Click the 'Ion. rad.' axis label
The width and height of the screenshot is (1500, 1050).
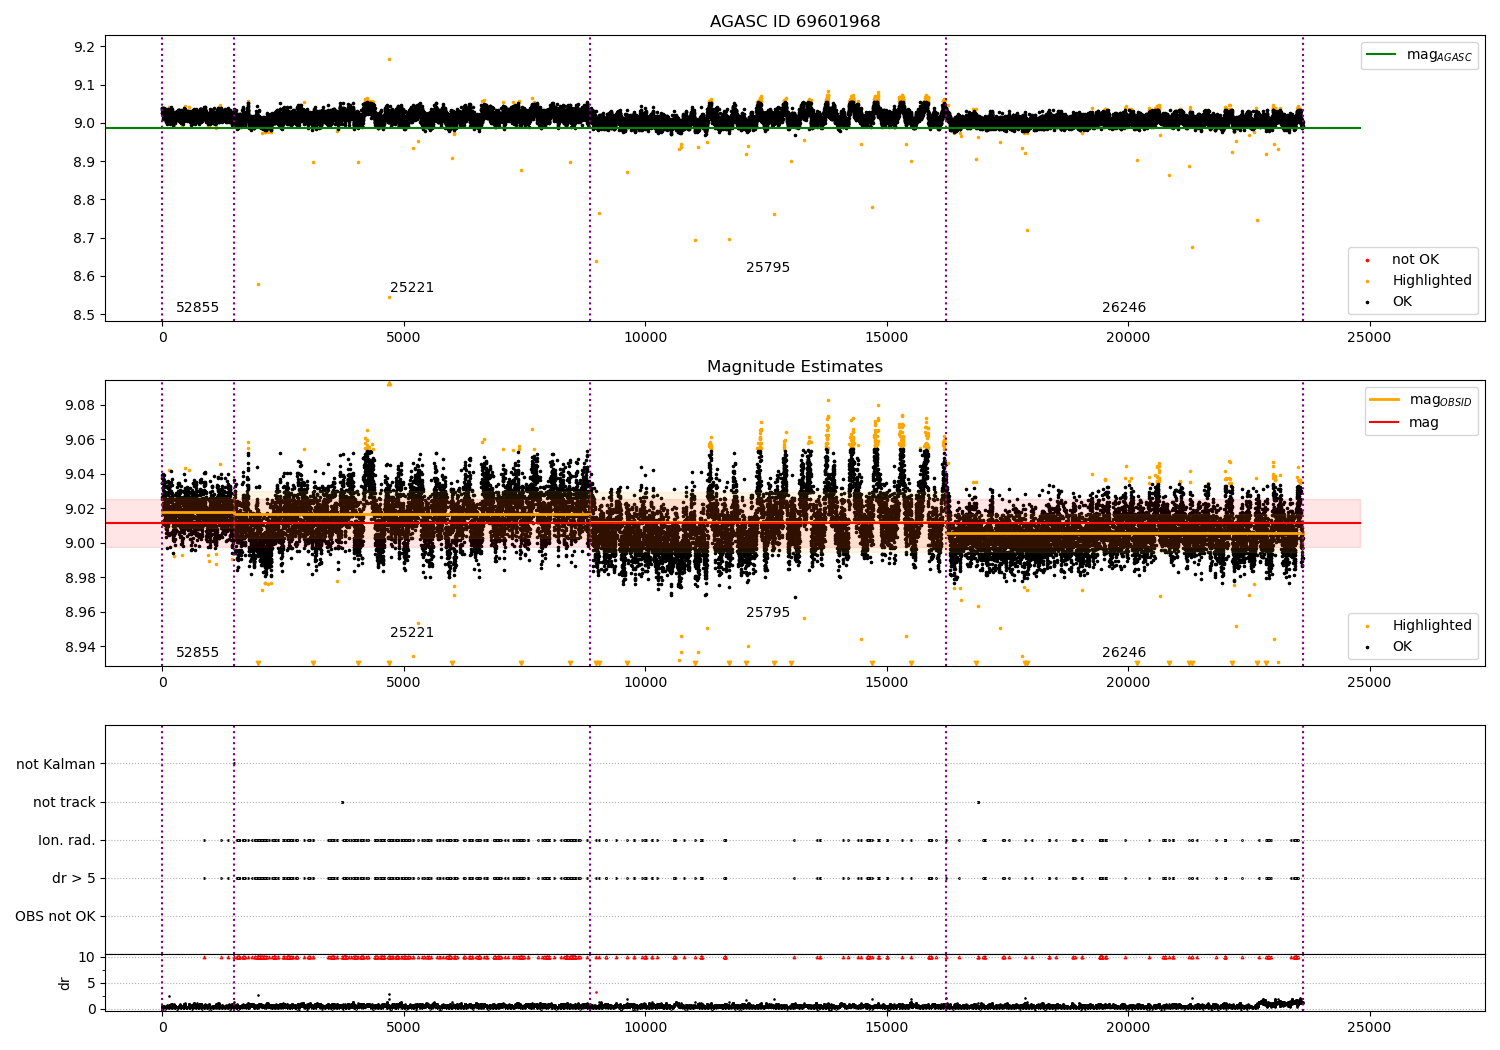click(x=67, y=841)
